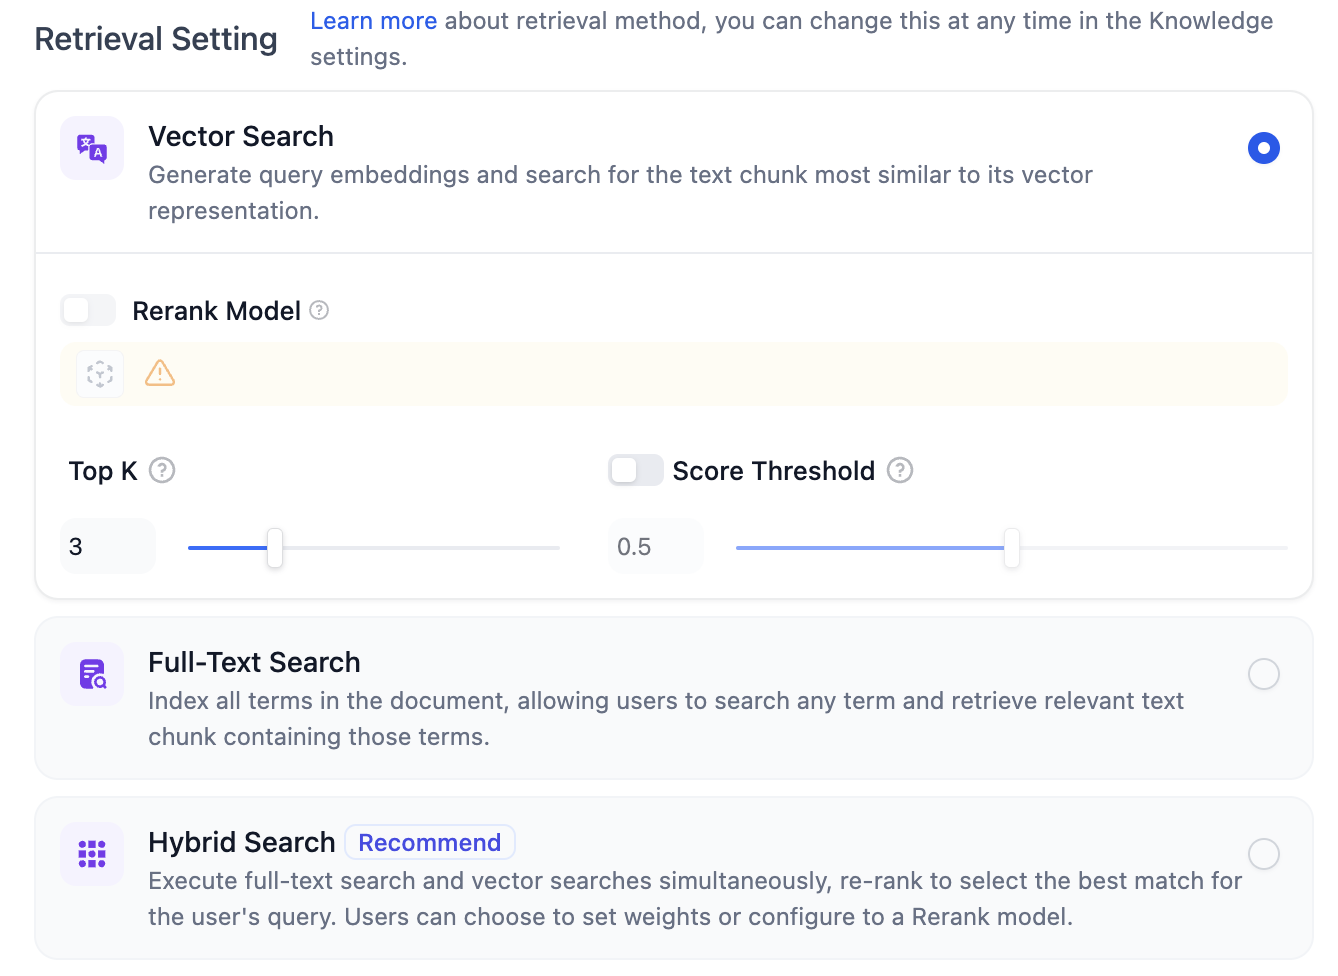Image resolution: width=1338 pixels, height=976 pixels.
Task: Click the Top K slider handle
Action: pos(275,548)
